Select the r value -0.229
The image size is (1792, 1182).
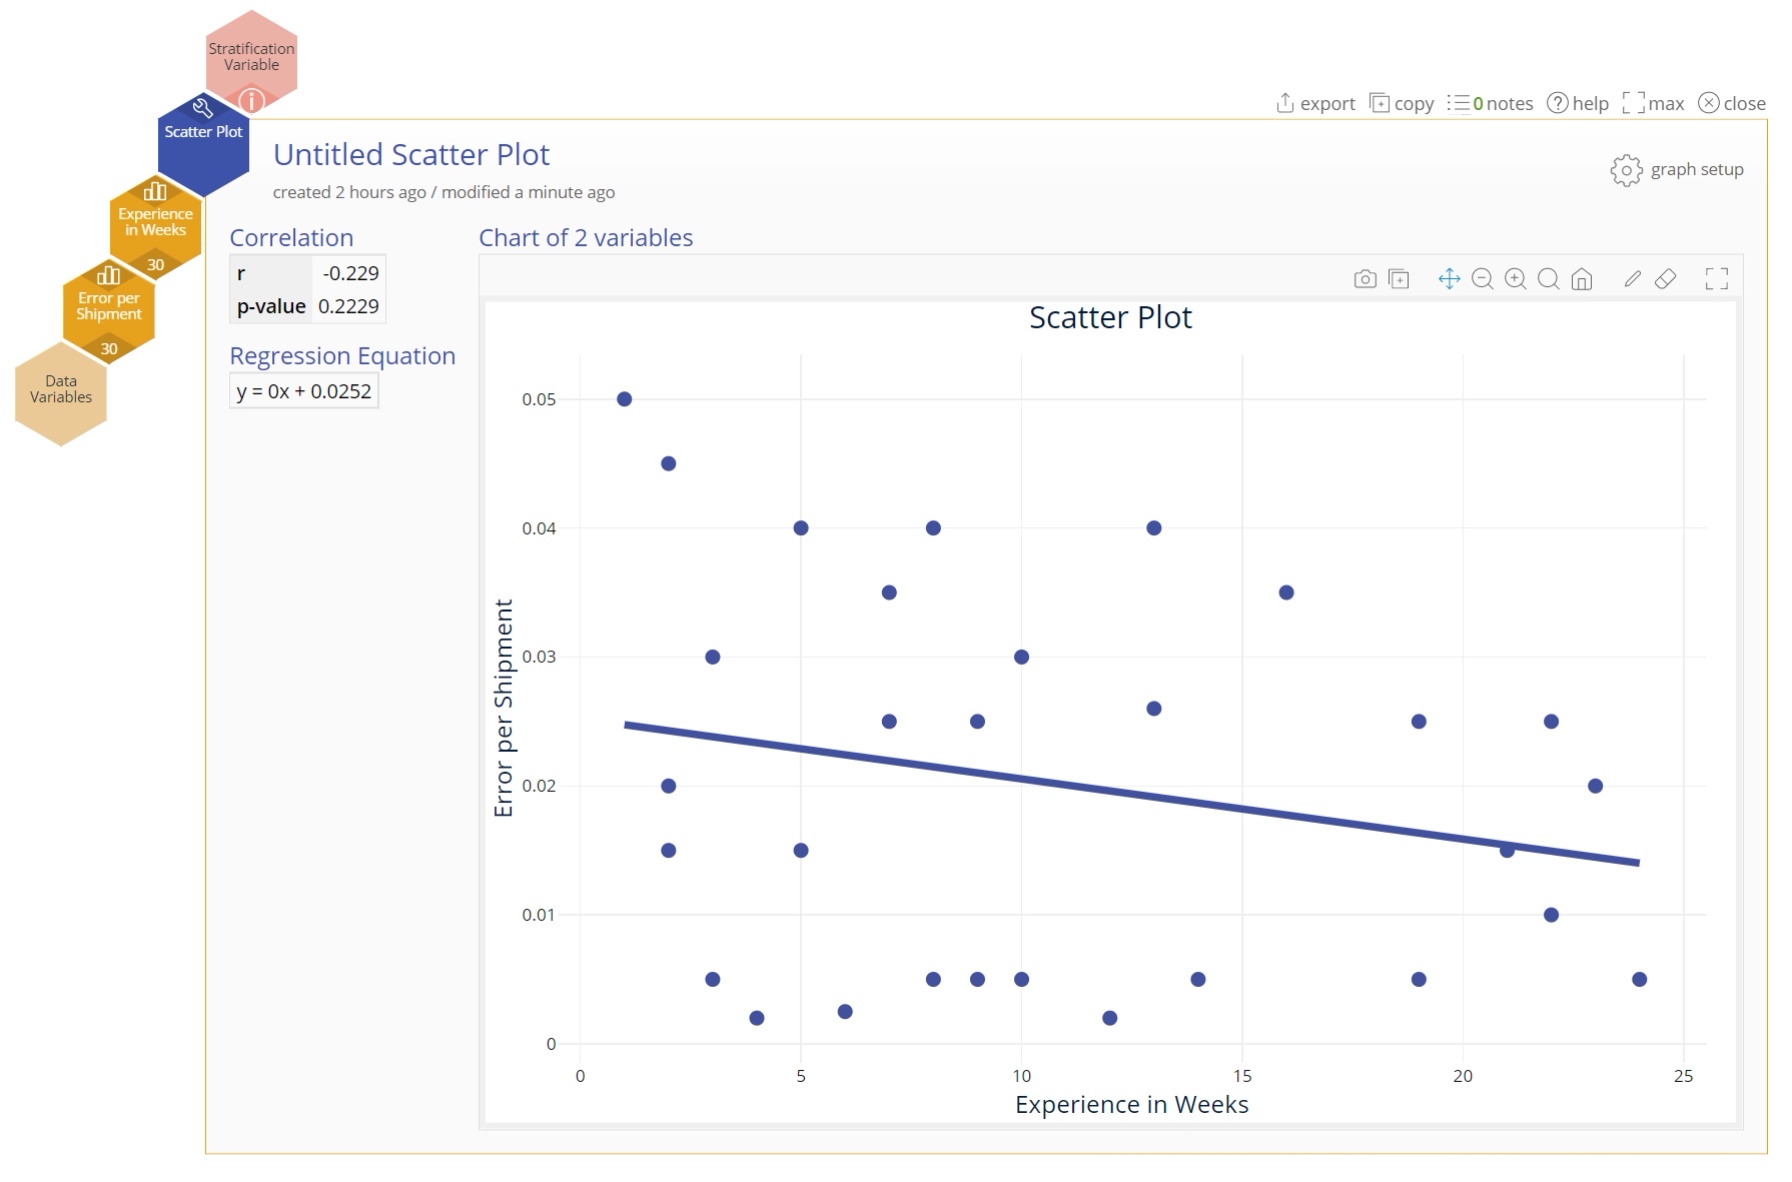click(350, 273)
